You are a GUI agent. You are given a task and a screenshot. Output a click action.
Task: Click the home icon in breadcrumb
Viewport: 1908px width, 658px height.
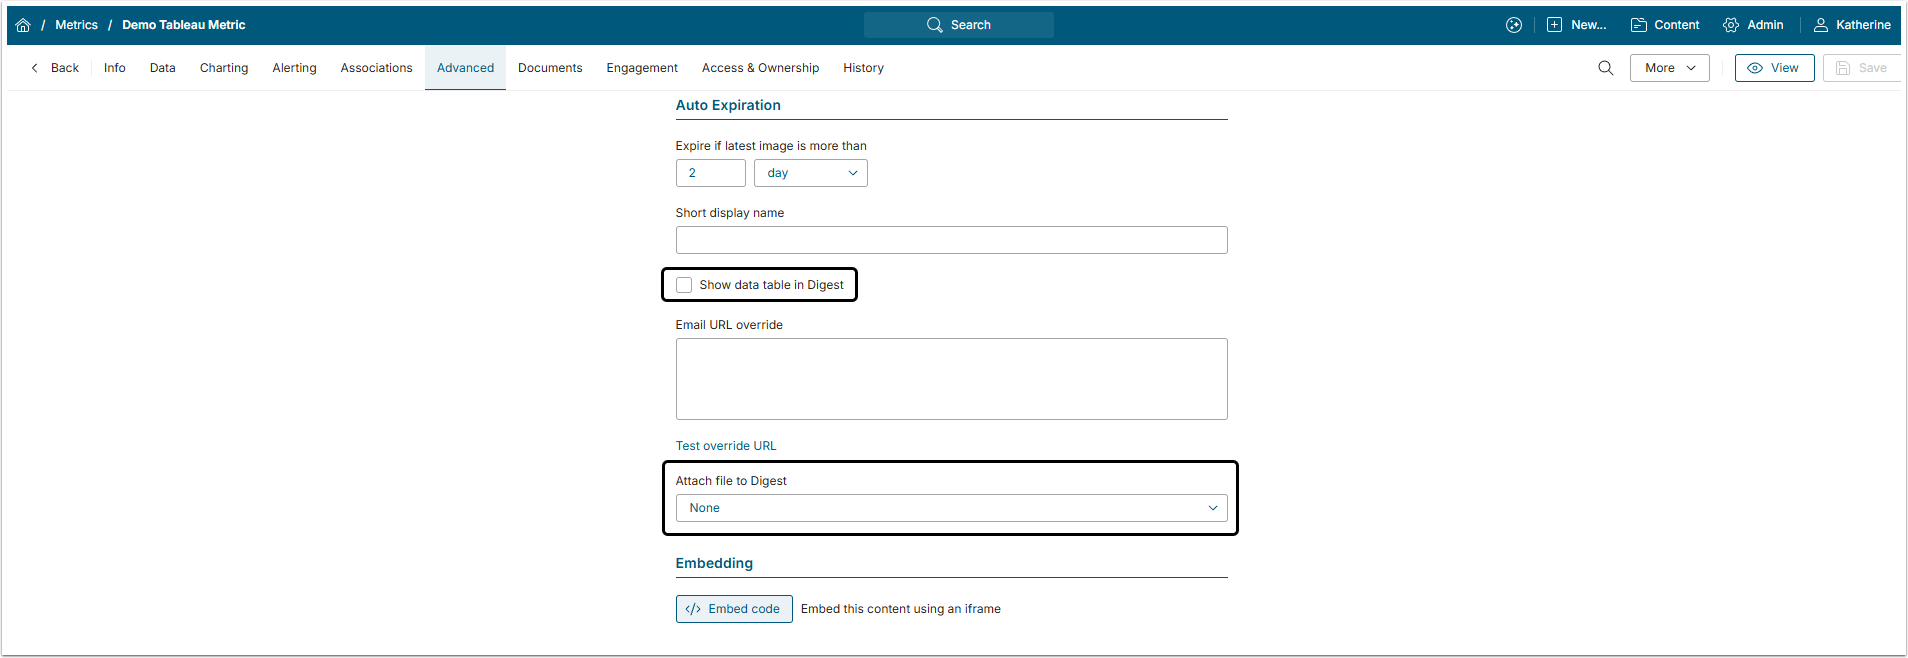tap(23, 25)
